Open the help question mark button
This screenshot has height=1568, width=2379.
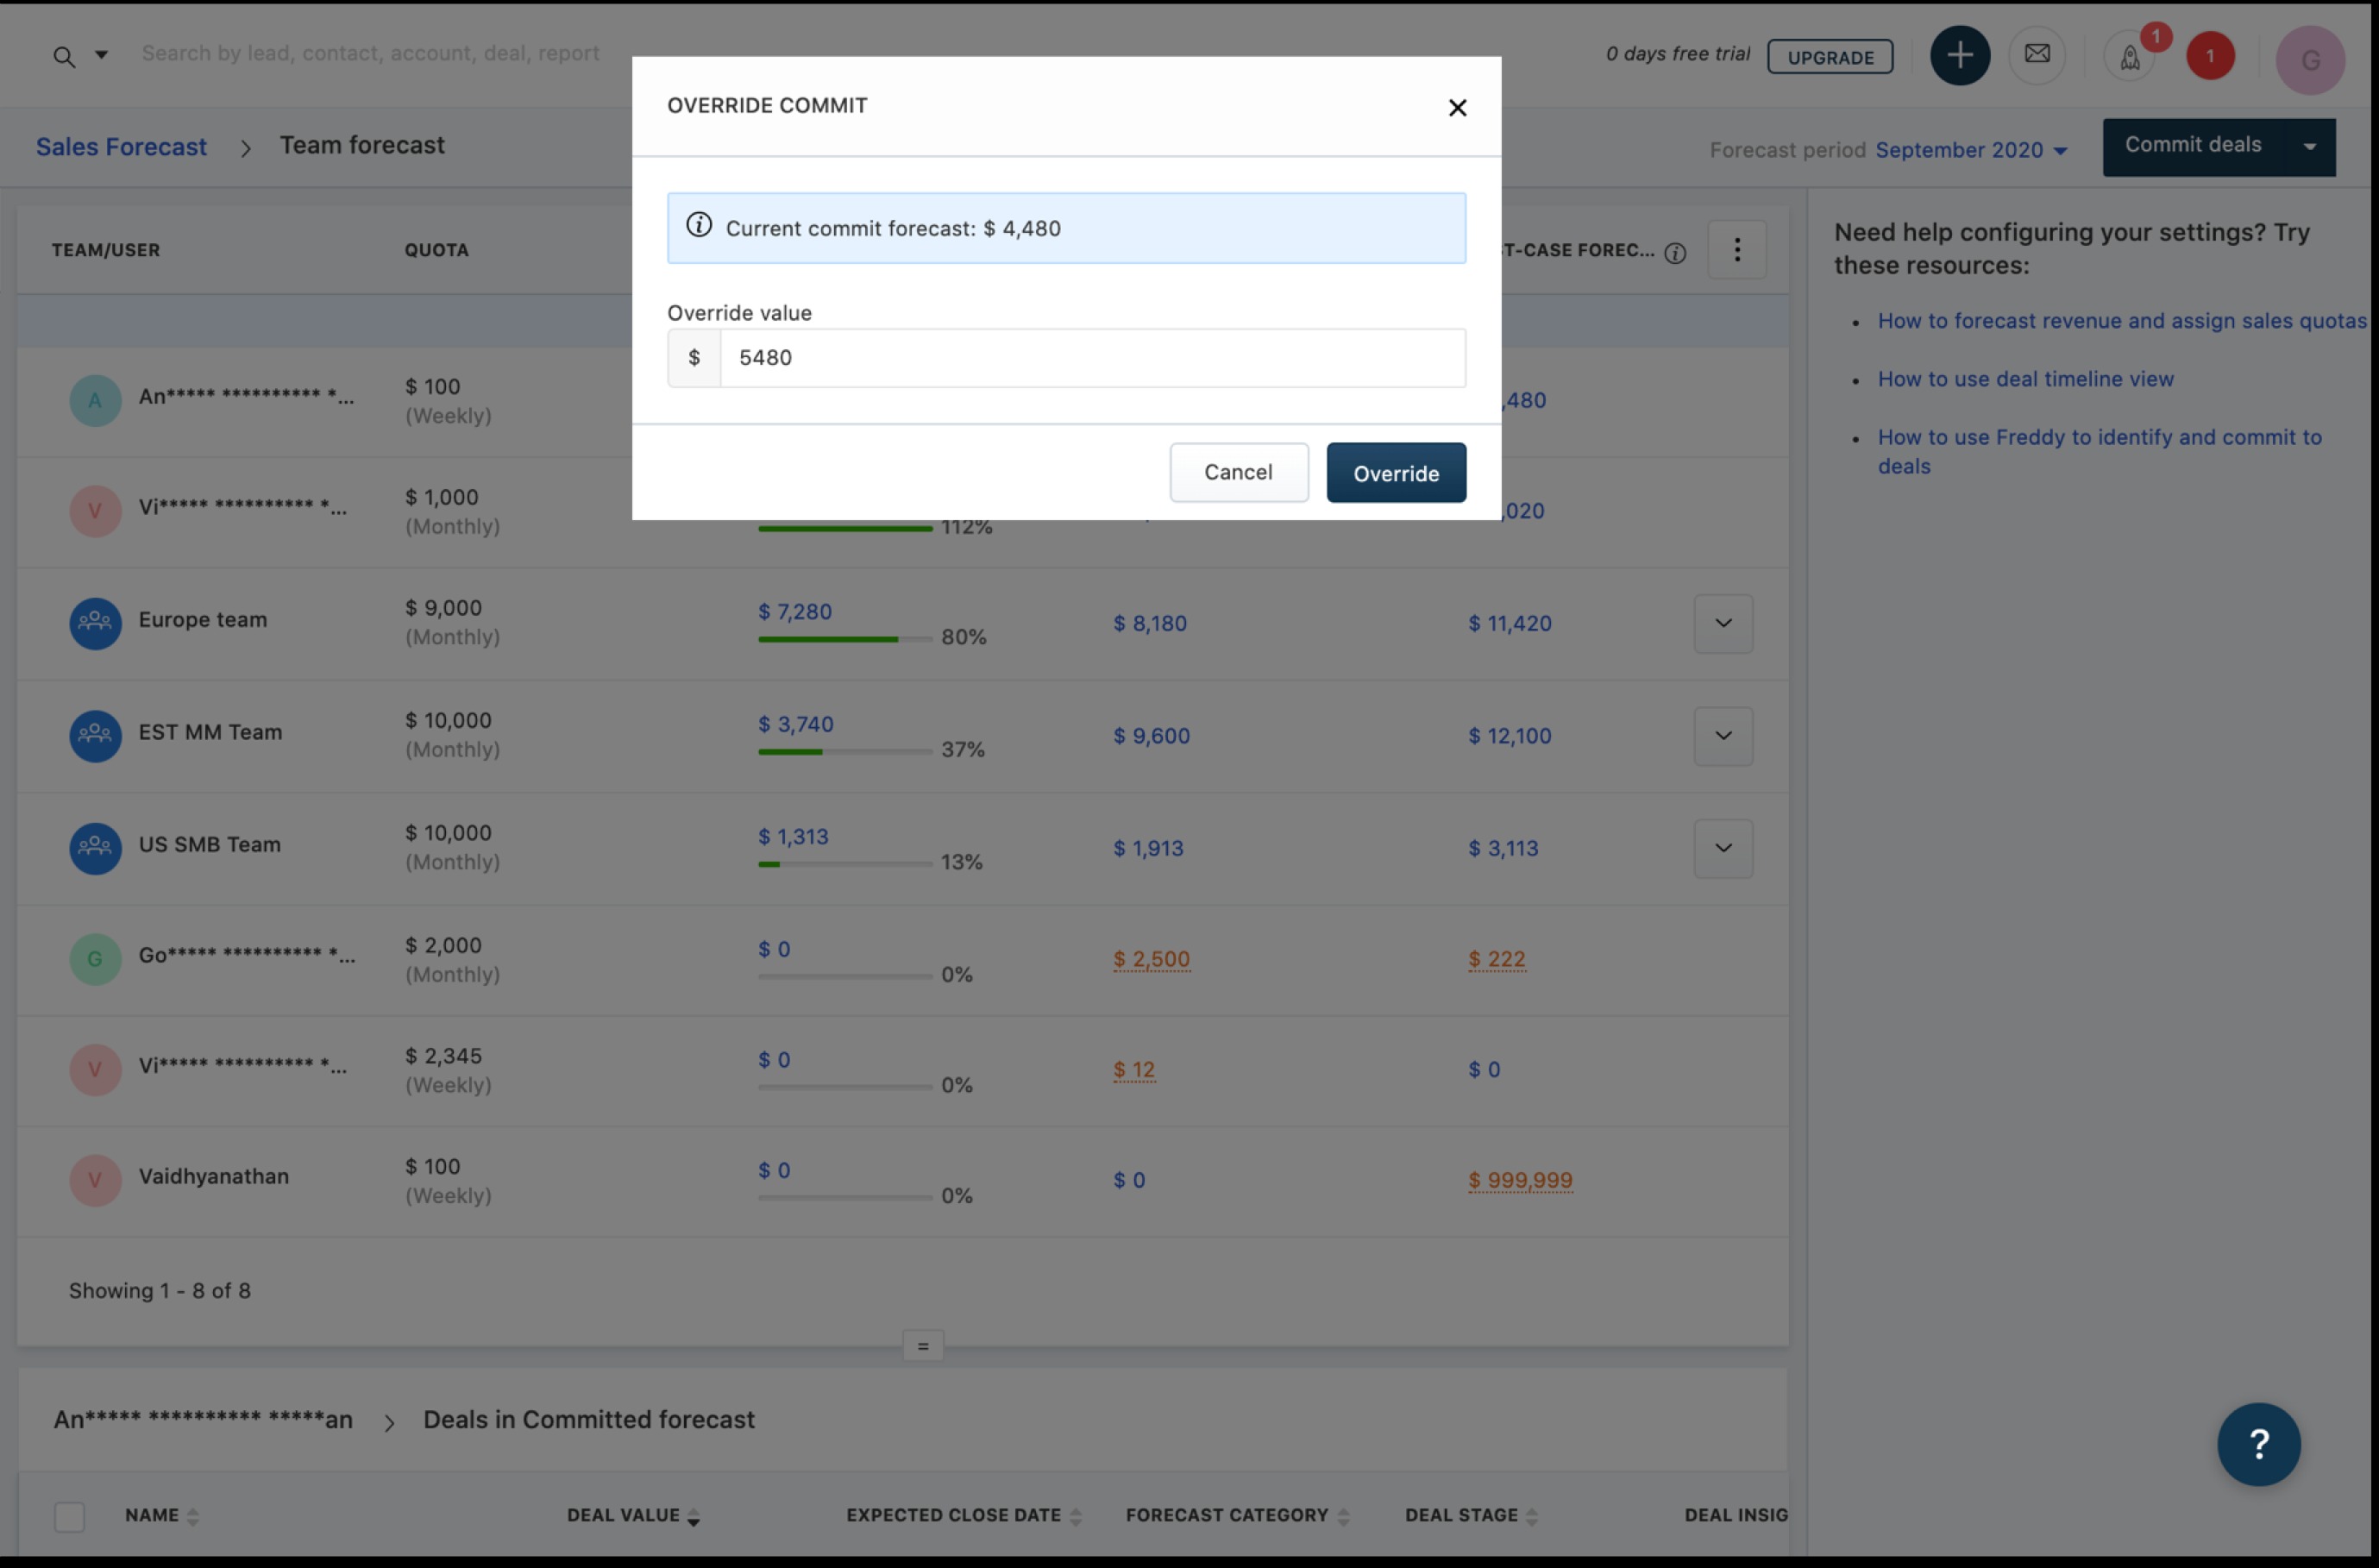(2258, 1445)
